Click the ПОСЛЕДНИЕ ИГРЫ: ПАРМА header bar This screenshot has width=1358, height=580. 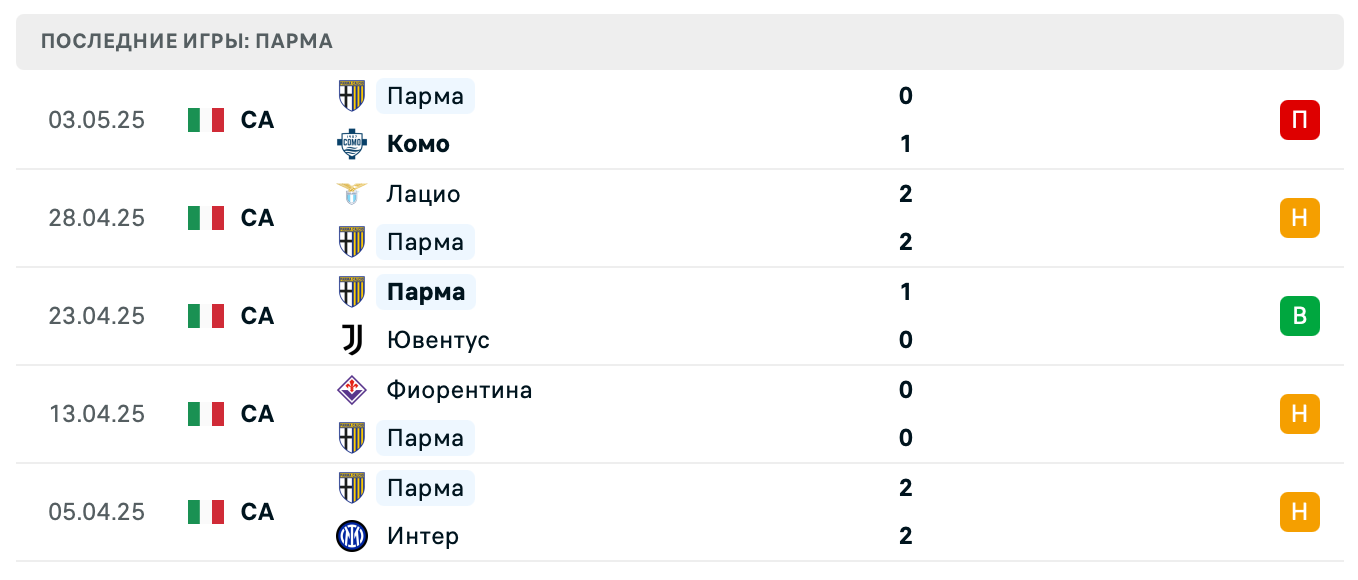186,42
